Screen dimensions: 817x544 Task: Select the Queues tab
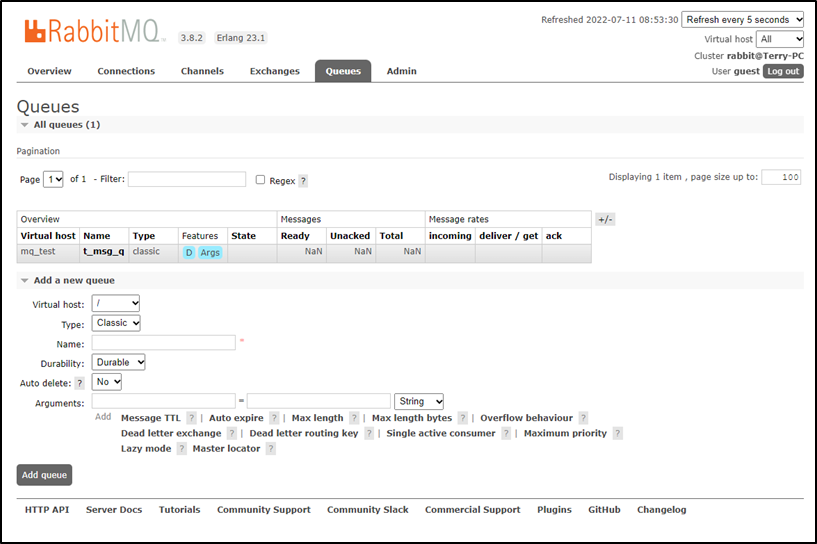click(x=343, y=71)
